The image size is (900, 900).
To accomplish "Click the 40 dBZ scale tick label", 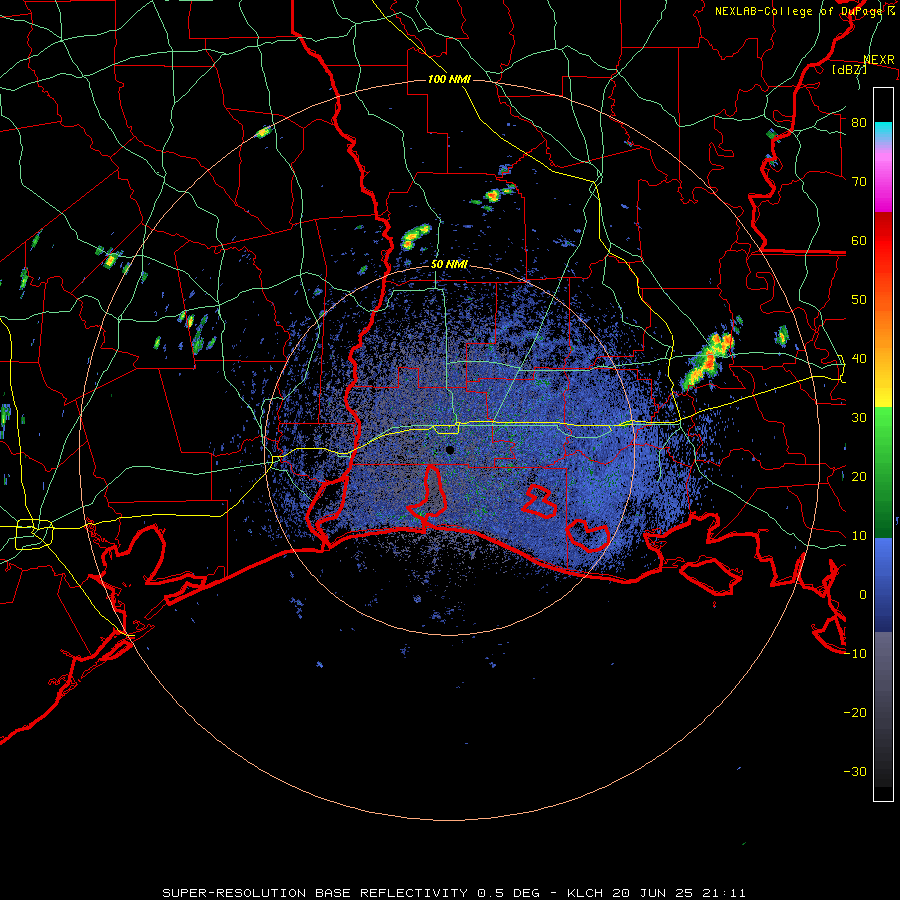I will tap(859, 359).
